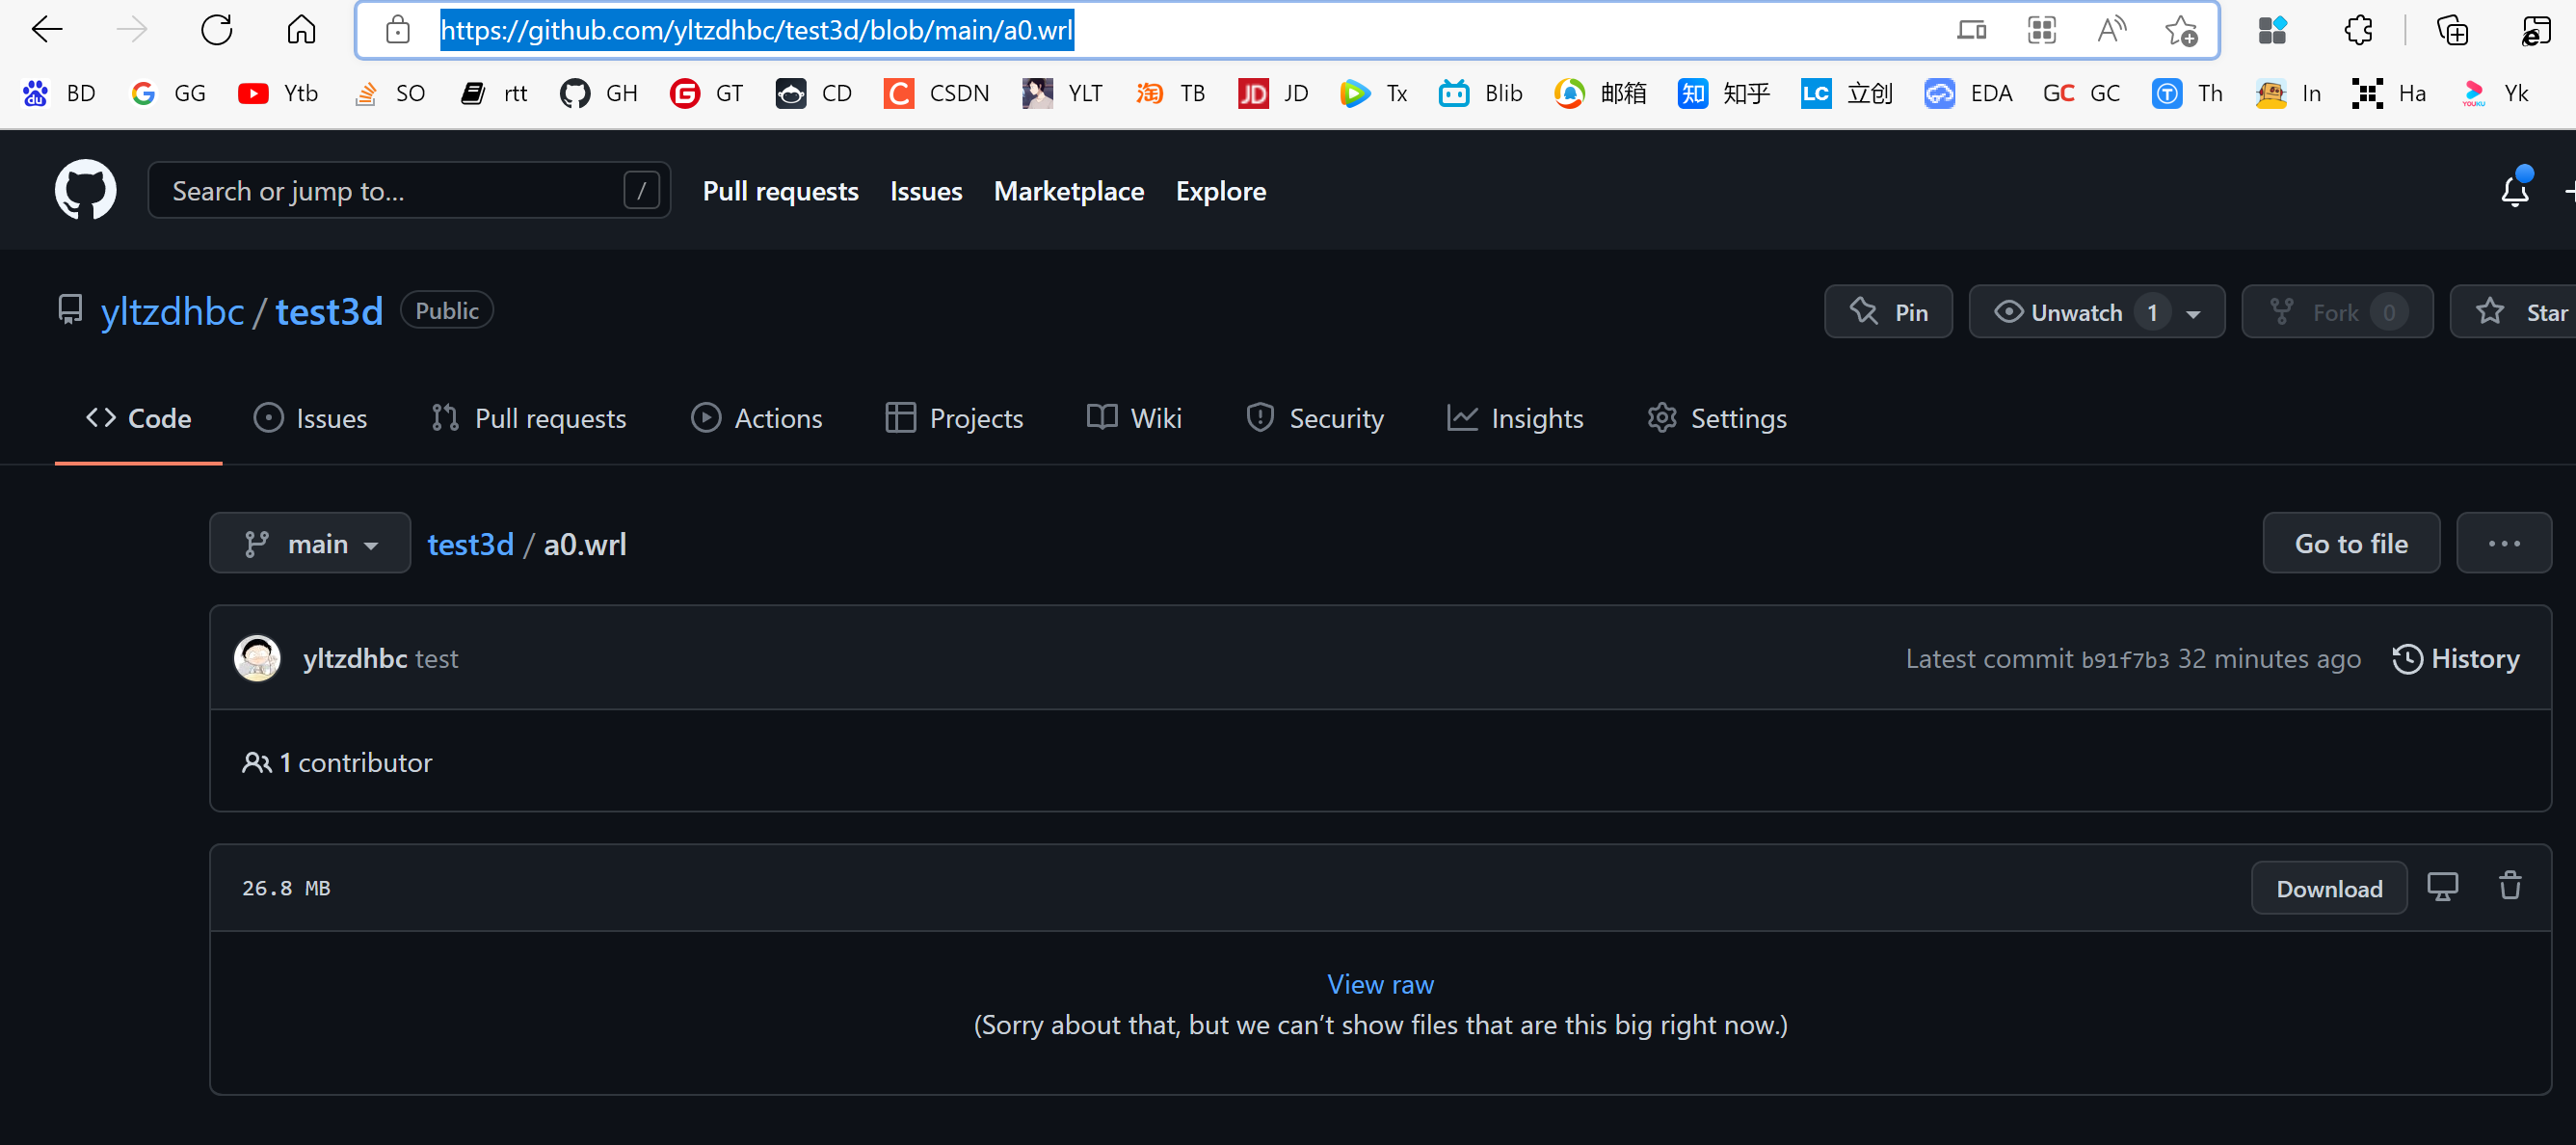Open the three-dot file options menu

(x=2504, y=543)
